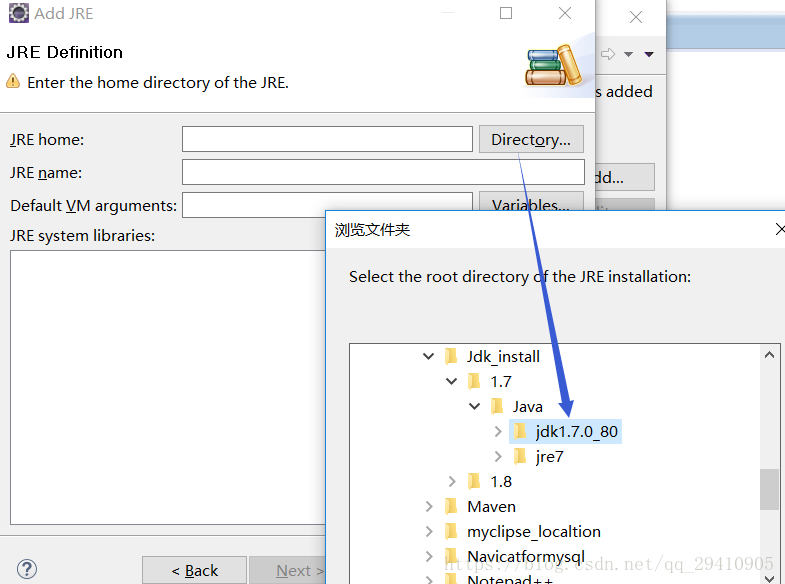Screen dimensions: 785x584
Task: Click the Variables... button
Action: click(531, 201)
